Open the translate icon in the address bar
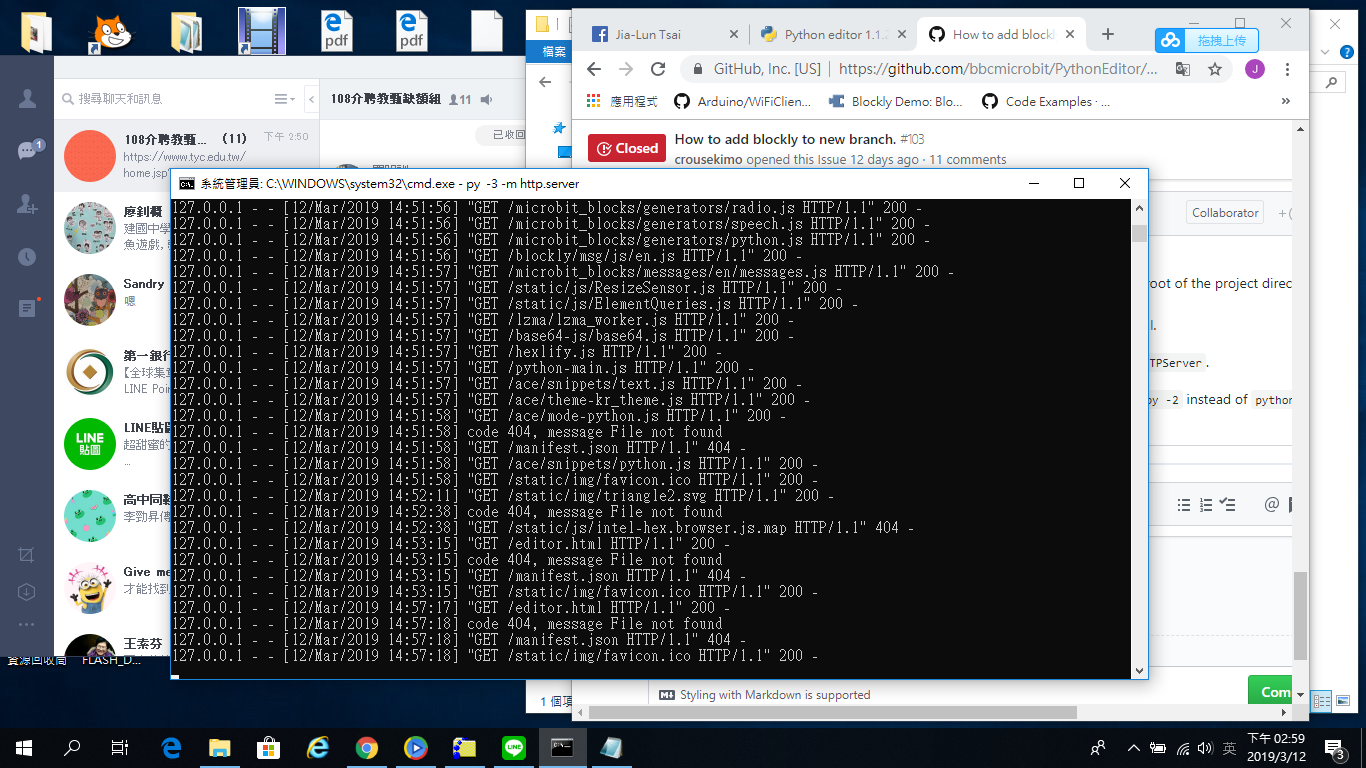The height and width of the screenshot is (768, 1366). tap(1183, 68)
